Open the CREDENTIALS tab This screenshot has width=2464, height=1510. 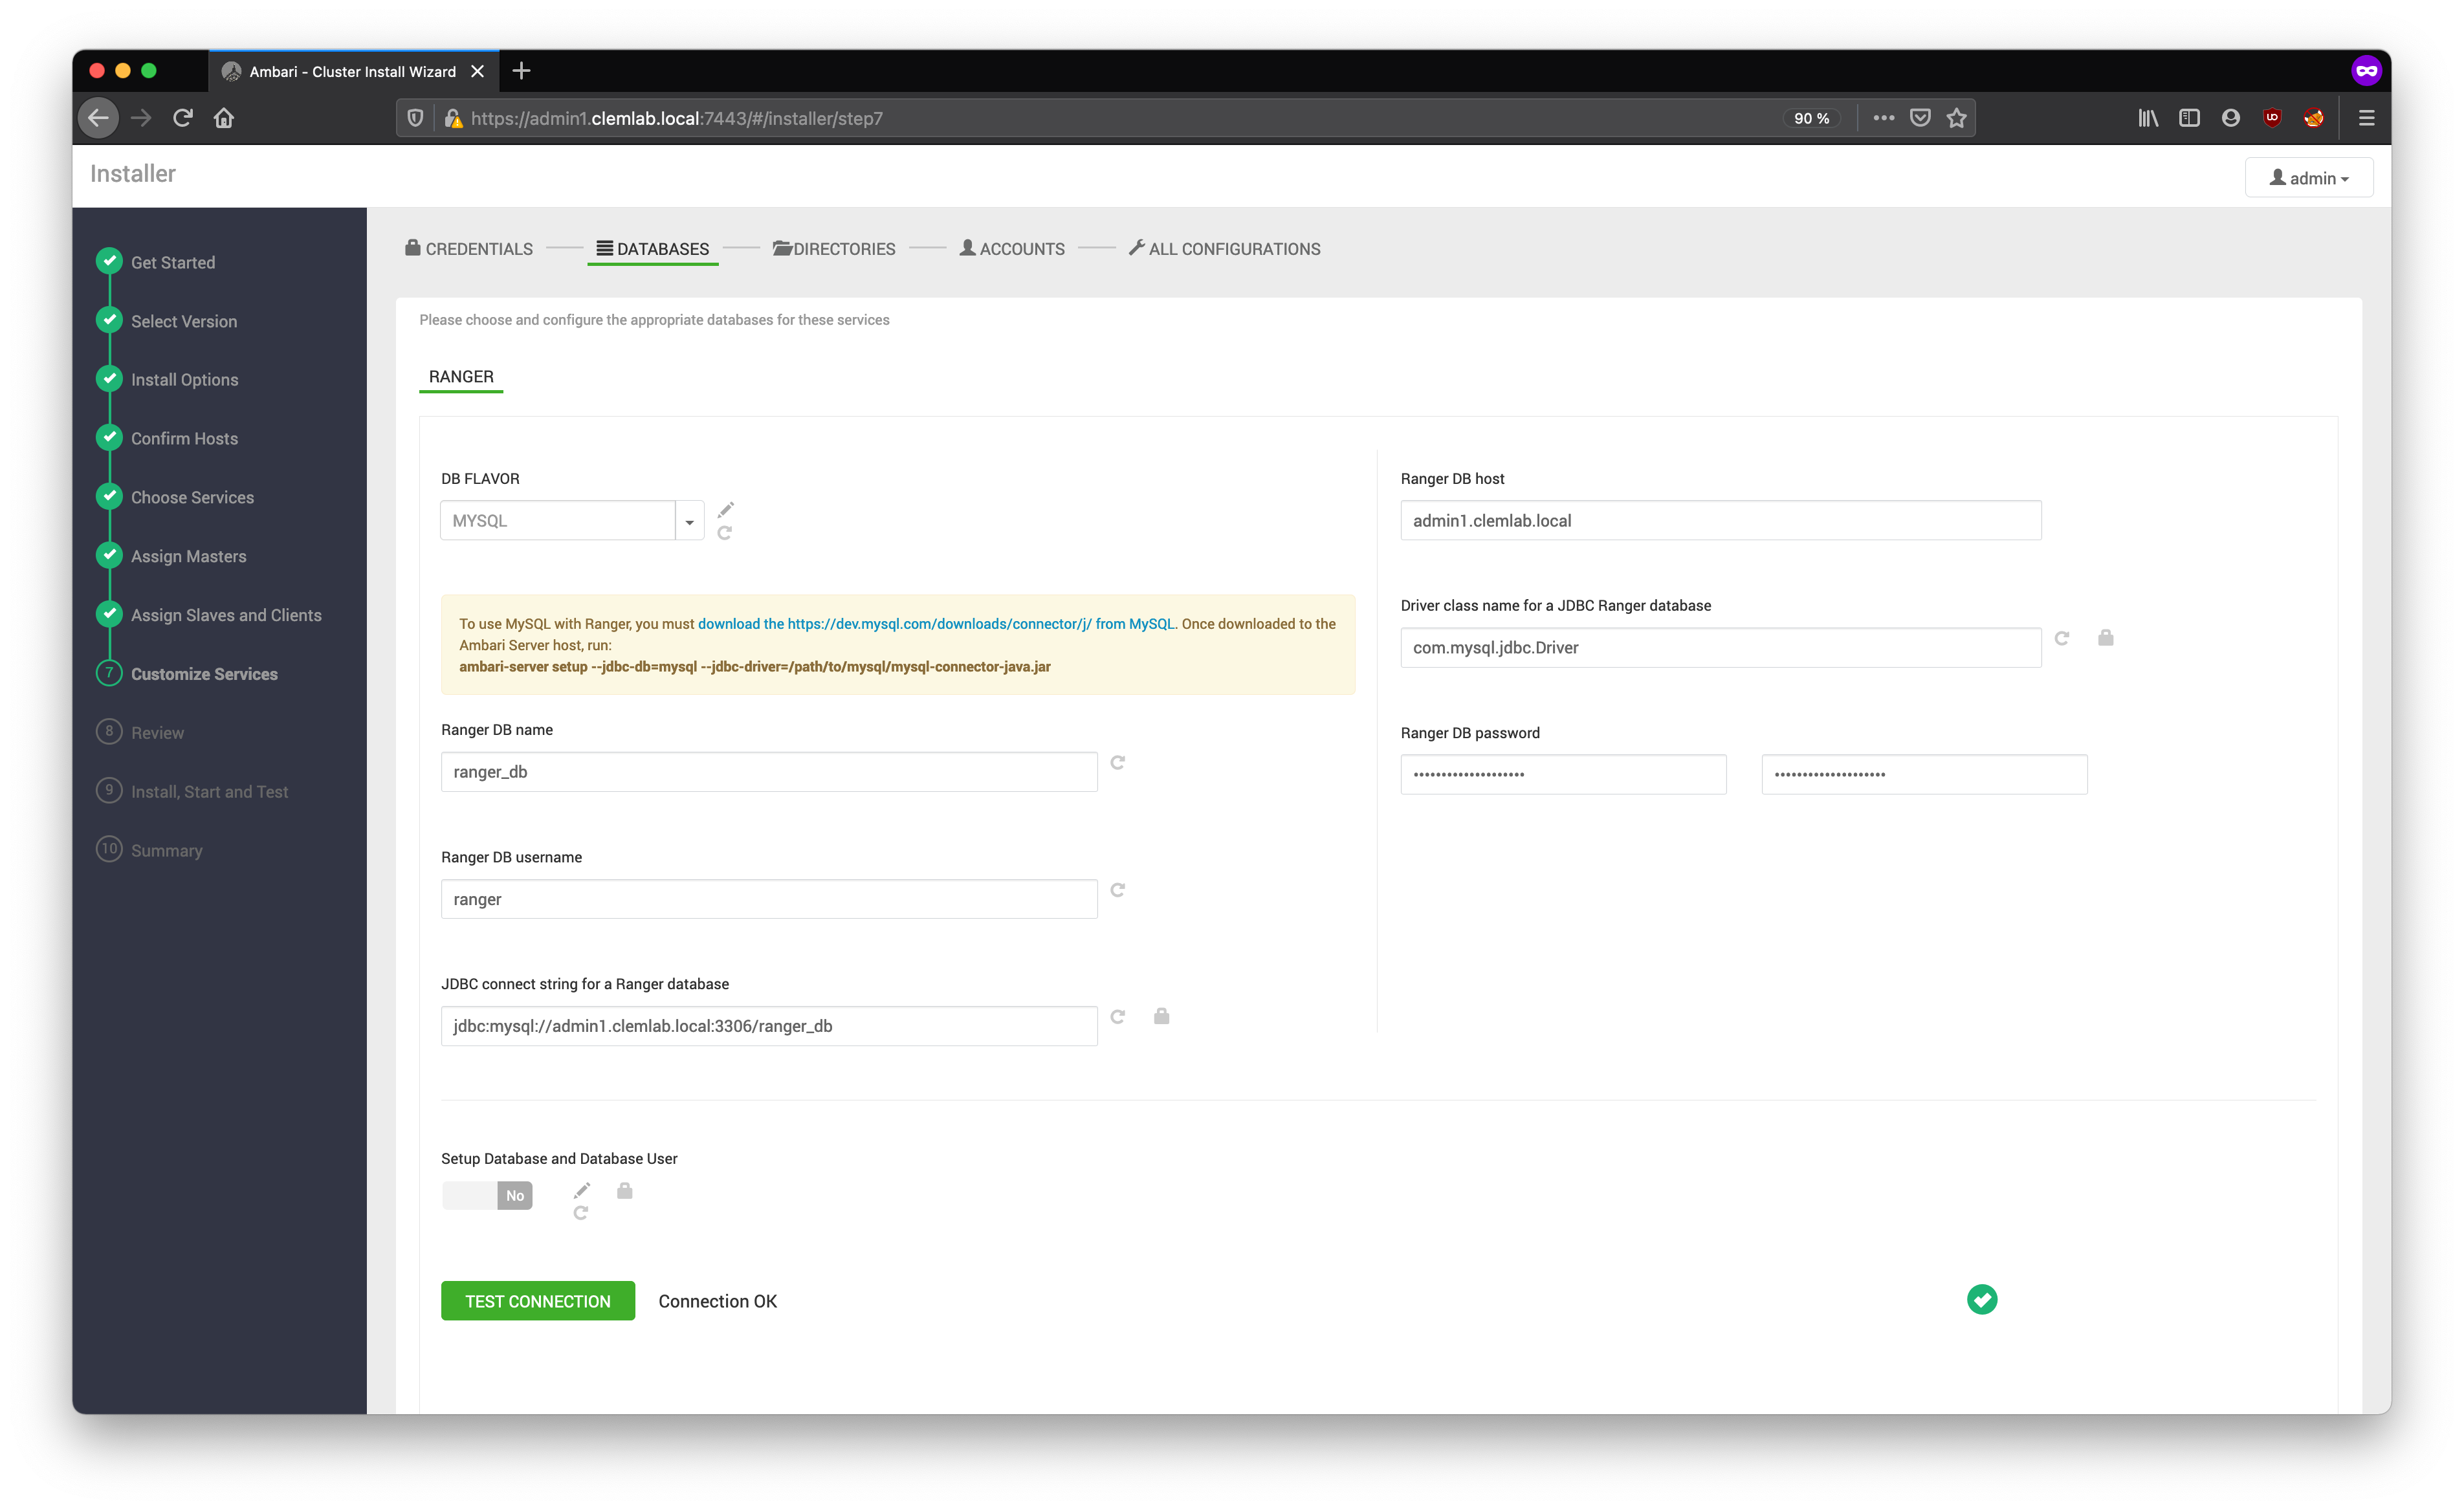(469, 249)
